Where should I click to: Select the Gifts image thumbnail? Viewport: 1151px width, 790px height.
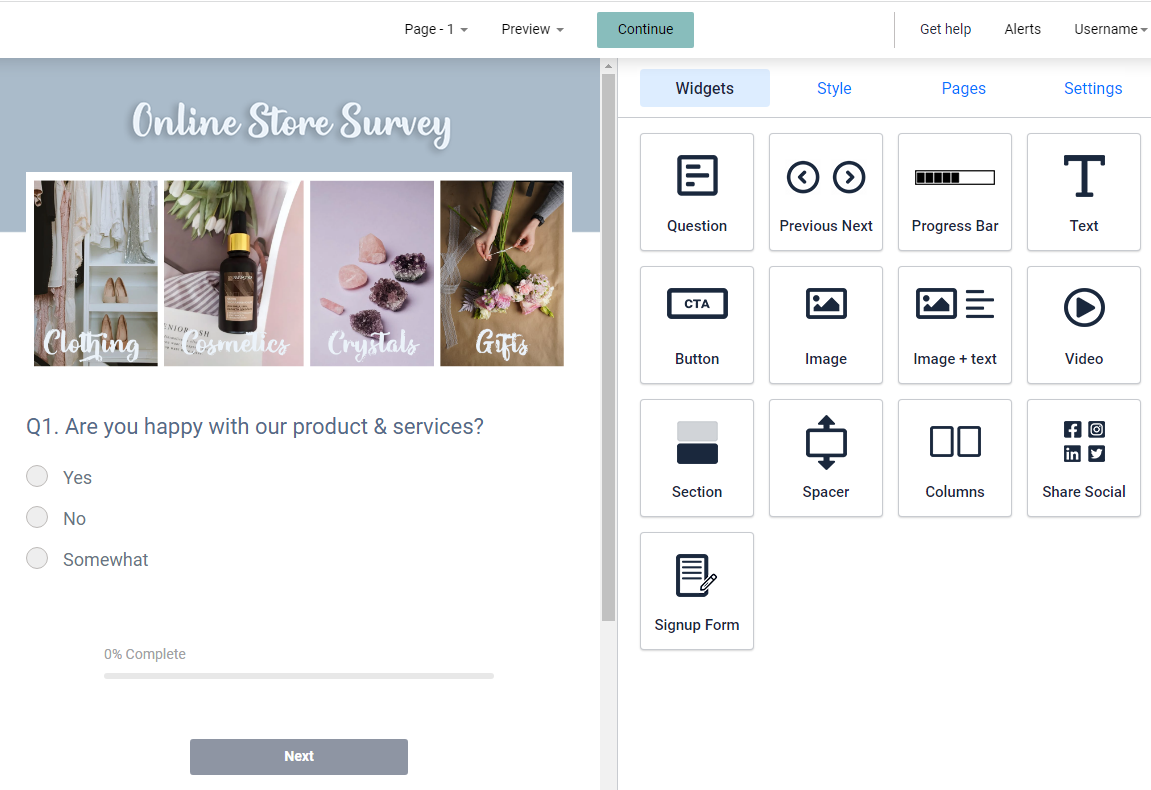pyautogui.click(x=502, y=273)
